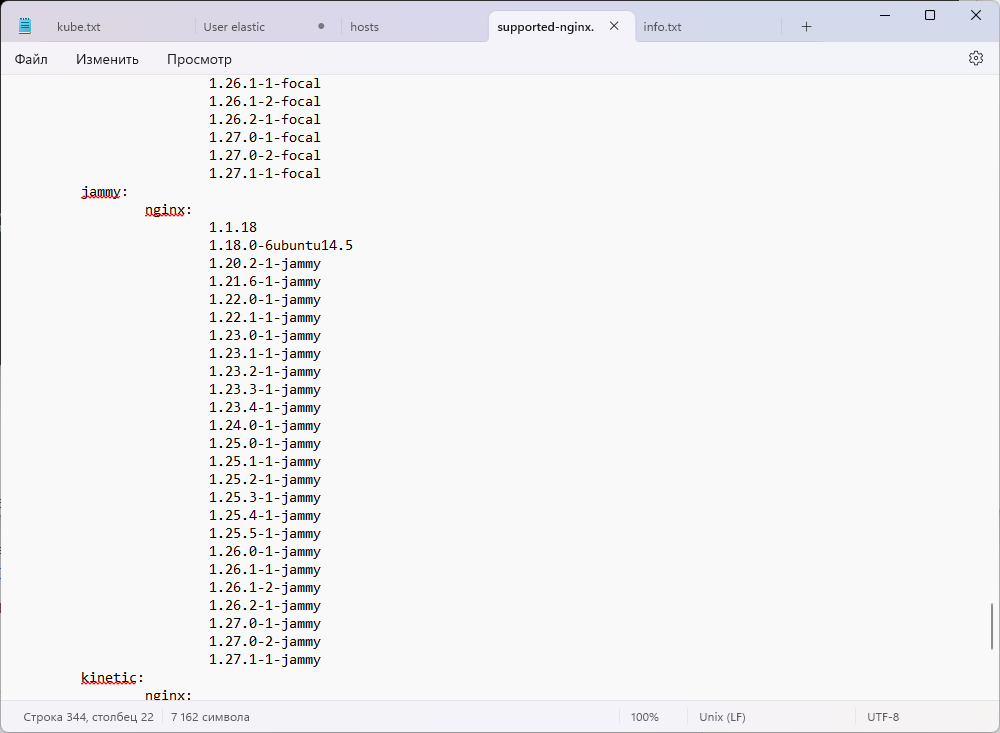Viewport: 1000px width, 733px height.
Task: Click the line 1.21.6-1-jammy
Action: click(265, 281)
